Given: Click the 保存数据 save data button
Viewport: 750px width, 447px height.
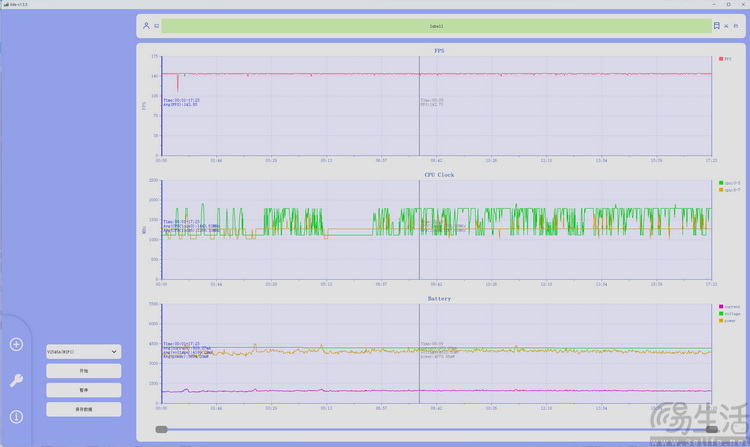Looking at the screenshot, I should [83, 409].
